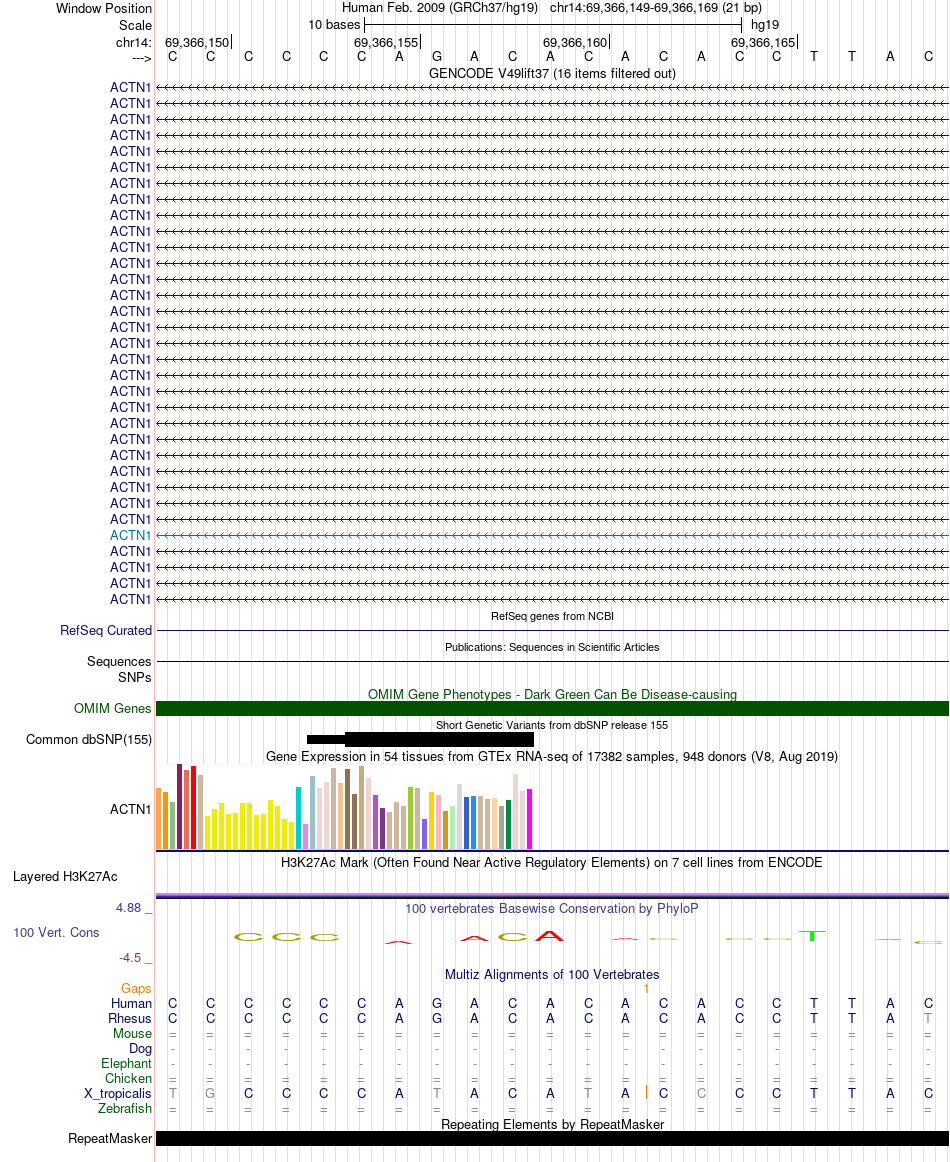950x1162 pixels.
Task: Click the H3K27Ac Mark ENCODE track title
Action: [552, 863]
